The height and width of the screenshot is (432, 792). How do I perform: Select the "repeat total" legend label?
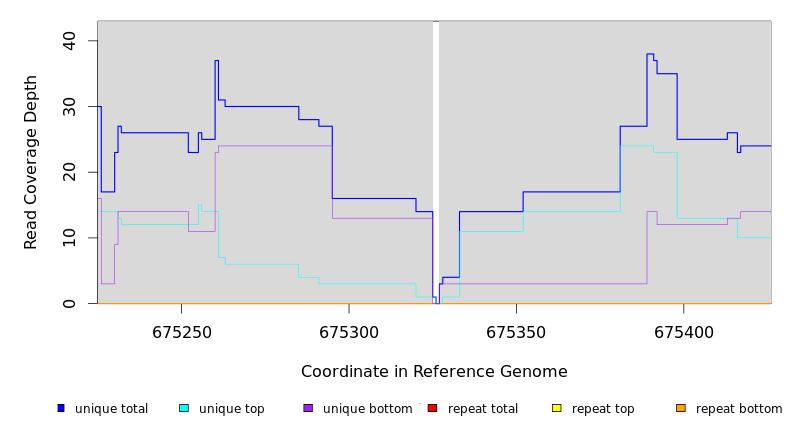click(483, 409)
